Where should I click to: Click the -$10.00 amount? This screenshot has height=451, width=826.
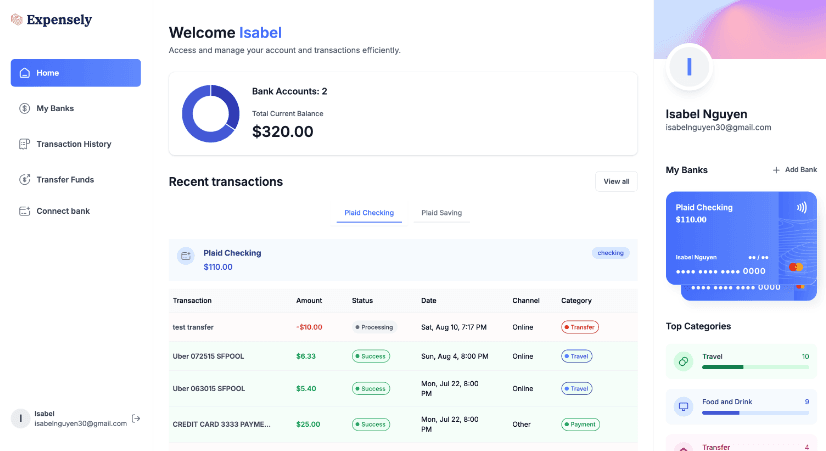tap(309, 327)
